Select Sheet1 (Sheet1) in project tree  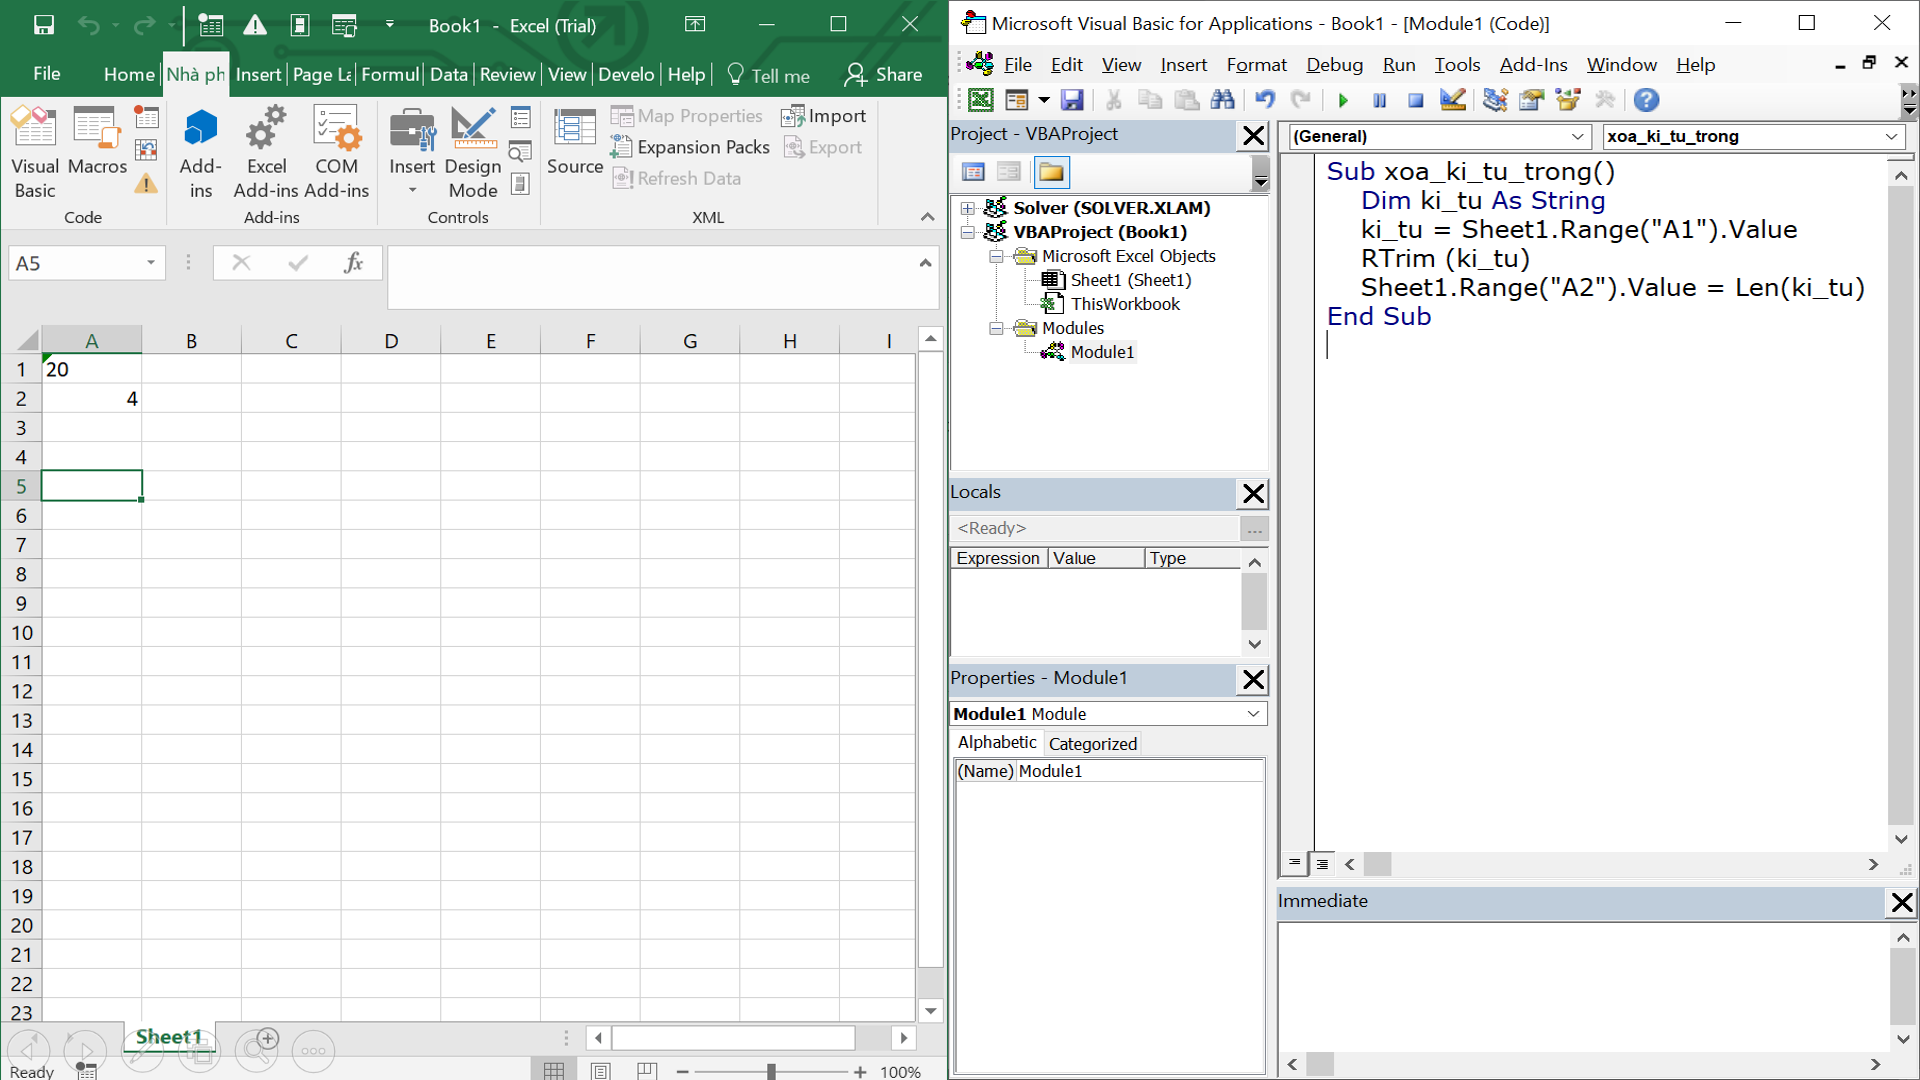1130,280
